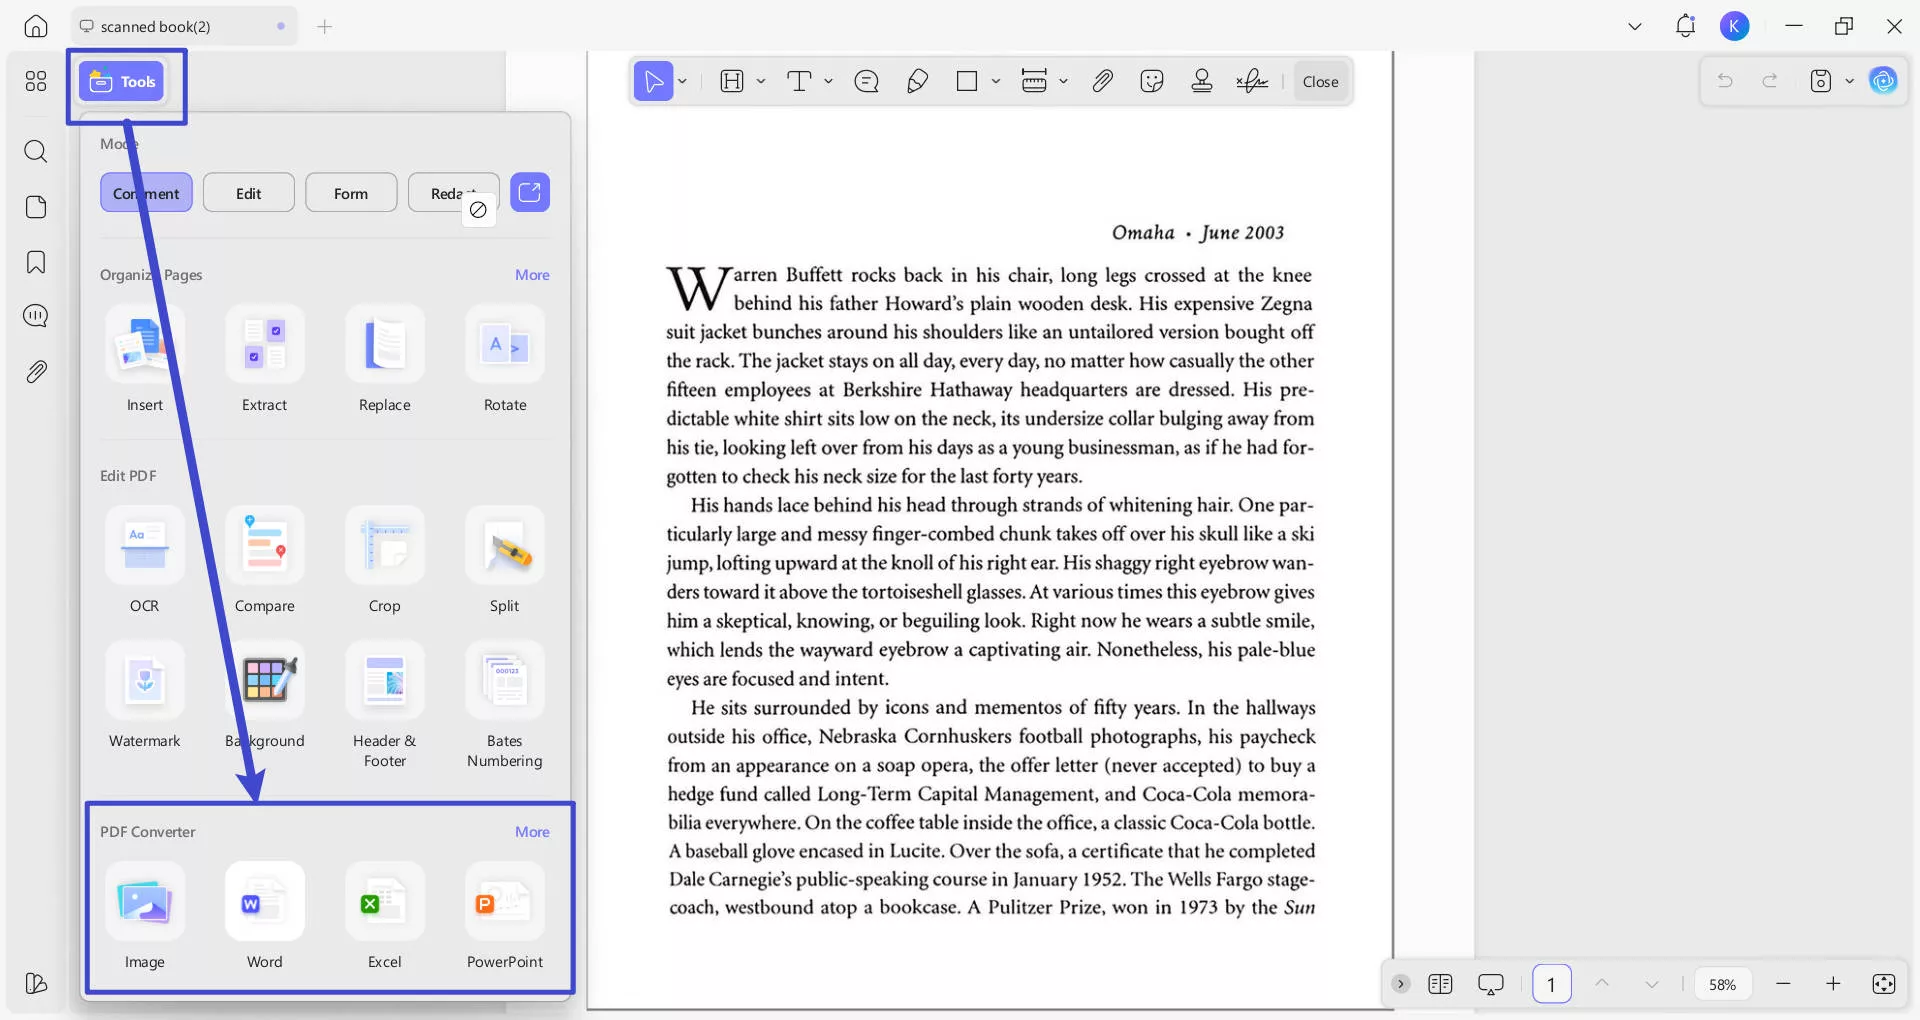Click the Stamp tool in toolbar
Viewport: 1920px width, 1020px height.
click(1202, 82)
